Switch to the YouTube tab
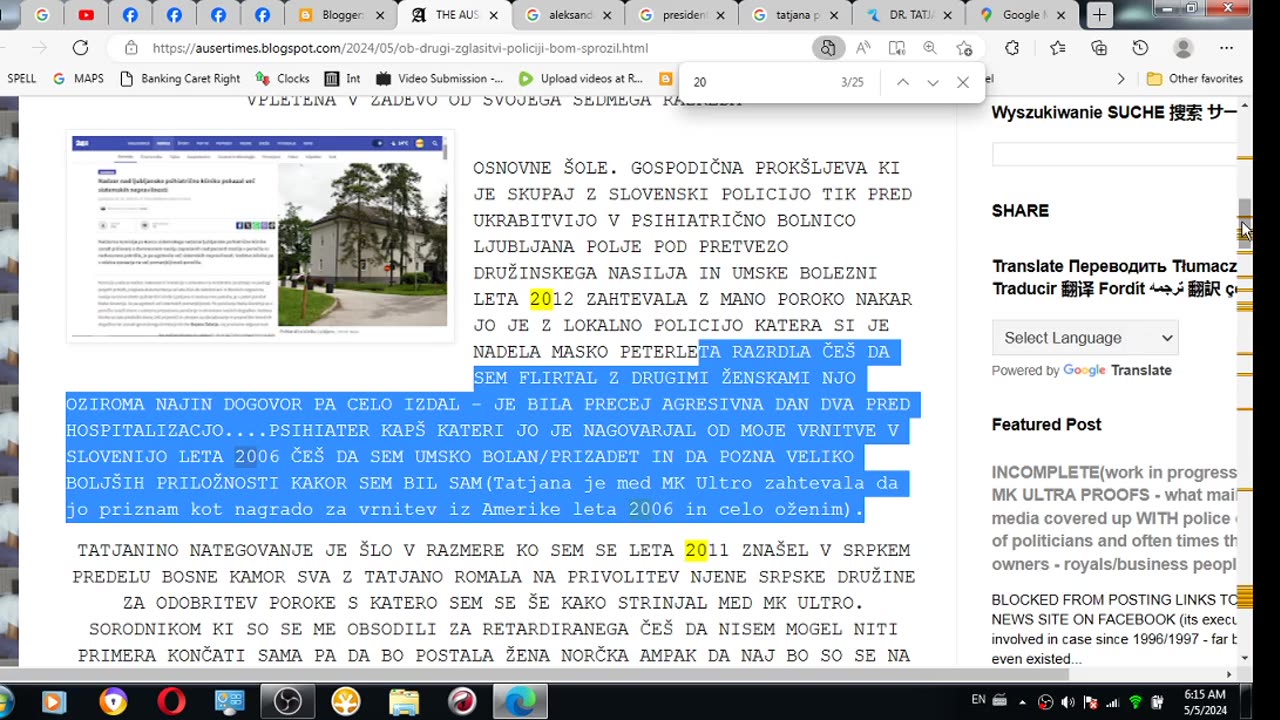This screenshot has width=1280, height=720. coord(86,15)
